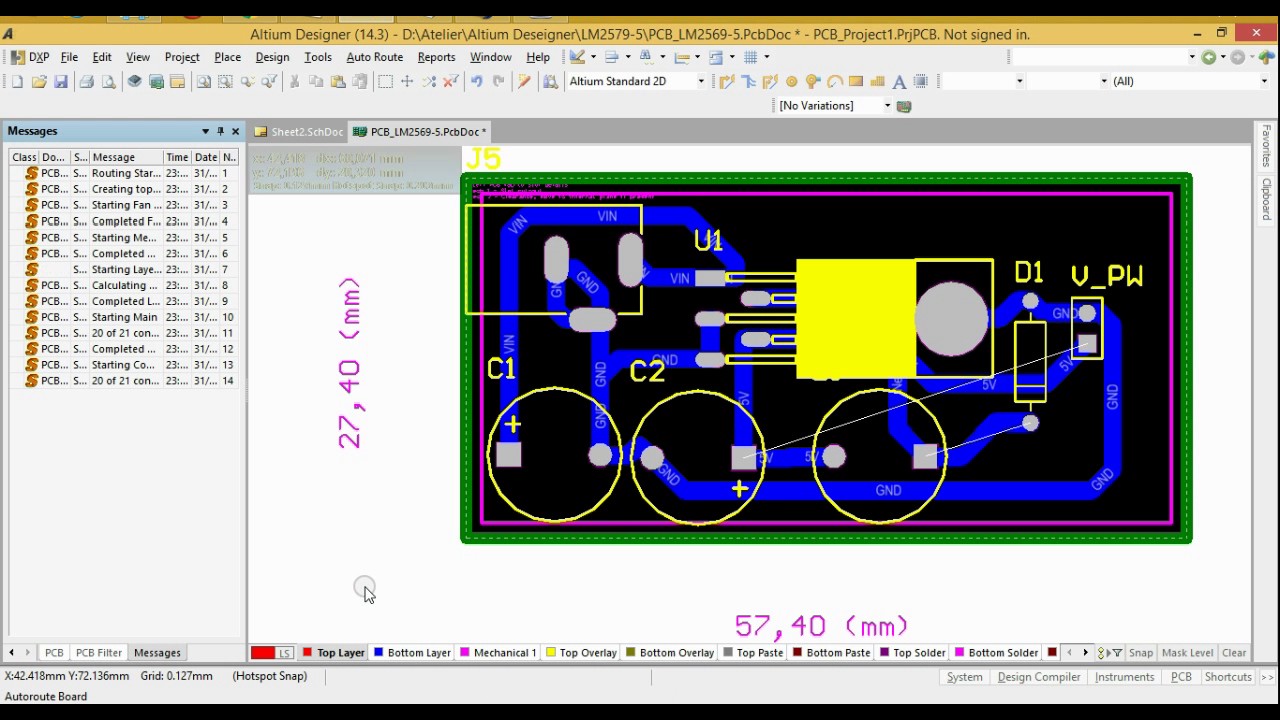This screenshot has height=720, width=1280.
Task: Click the Place Via icon
Action: tap(812, 81)
